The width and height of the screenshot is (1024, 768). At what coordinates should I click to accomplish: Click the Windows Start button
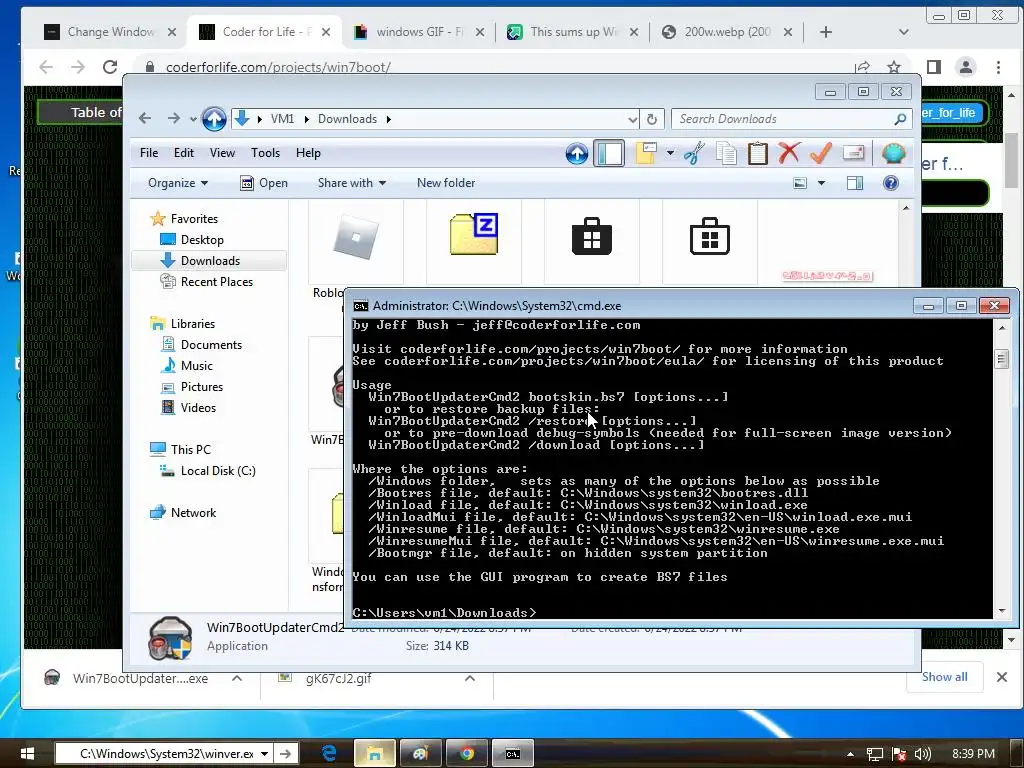point(27,753)
